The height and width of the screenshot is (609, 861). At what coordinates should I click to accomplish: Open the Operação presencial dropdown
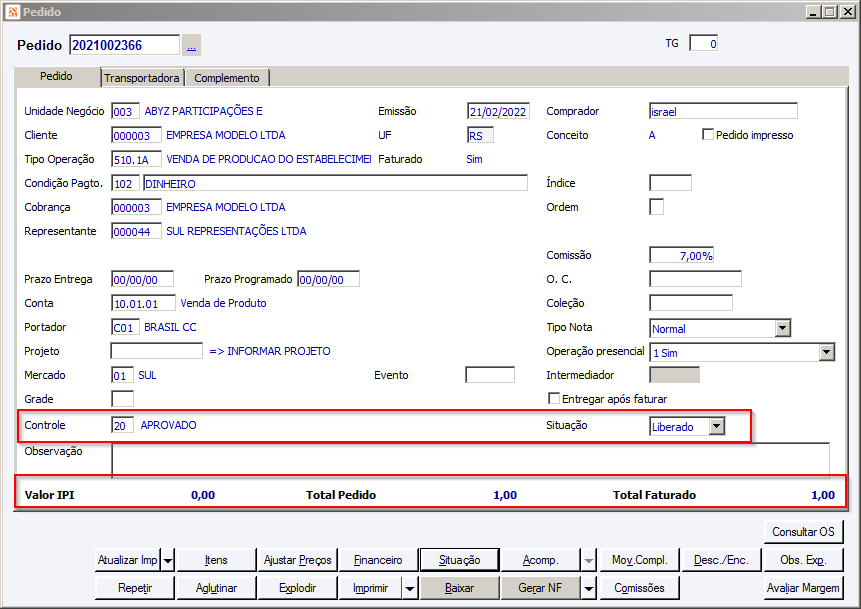(x=826, y=353)
